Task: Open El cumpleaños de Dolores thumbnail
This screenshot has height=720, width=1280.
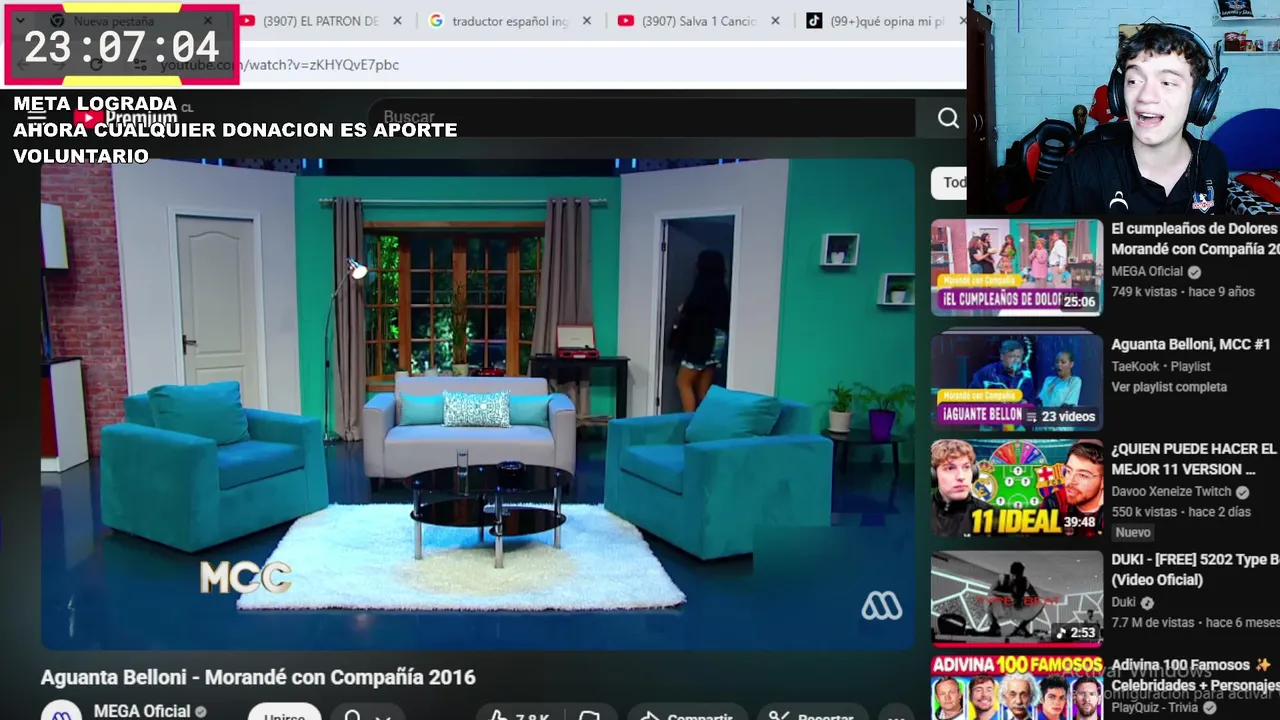Action: (1016, 267)
